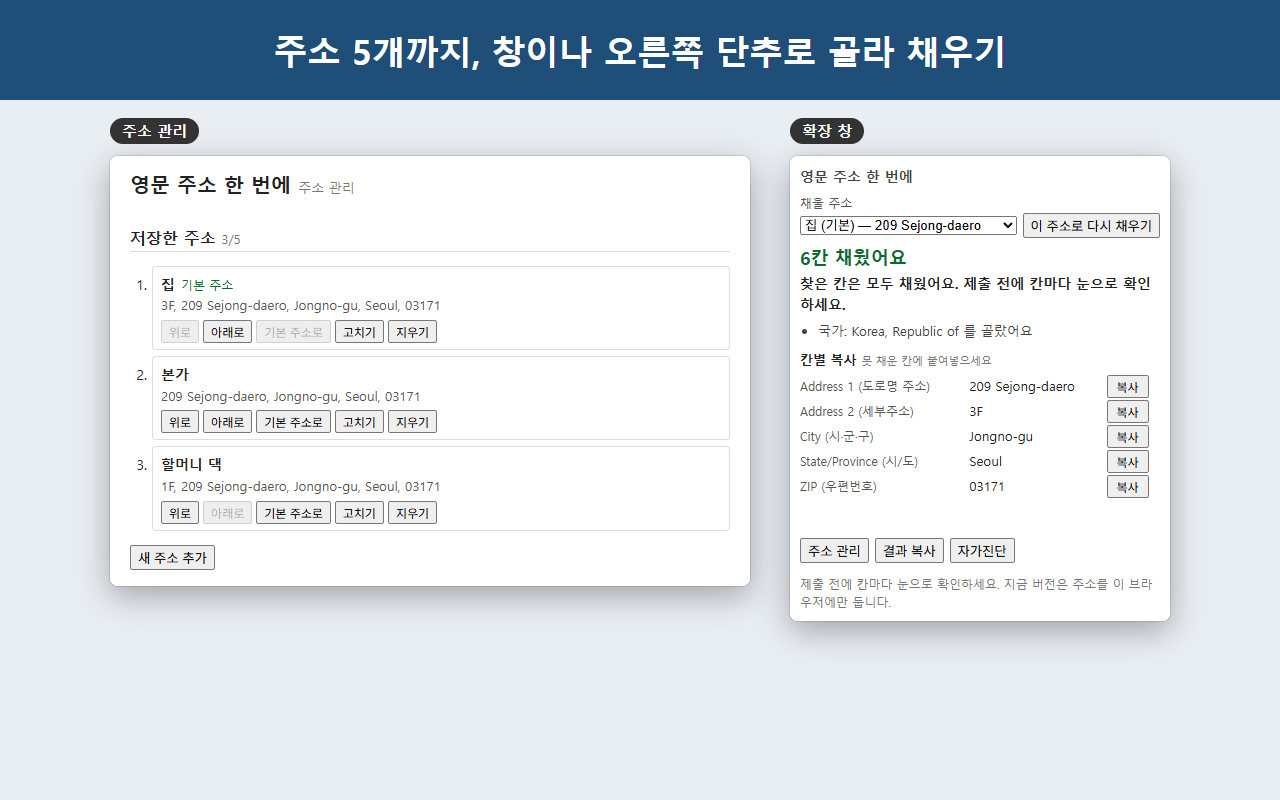Copy the City value Jongno-gu
The width and height of the screenshot is (1280, 800).
click(x=1127, y=437)
